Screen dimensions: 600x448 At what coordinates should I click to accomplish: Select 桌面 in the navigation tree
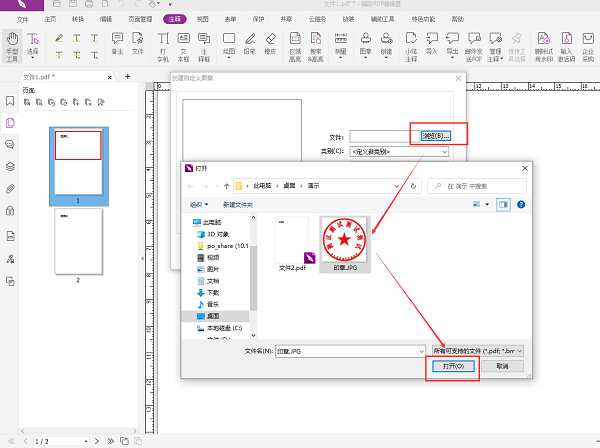pos(214,315)
